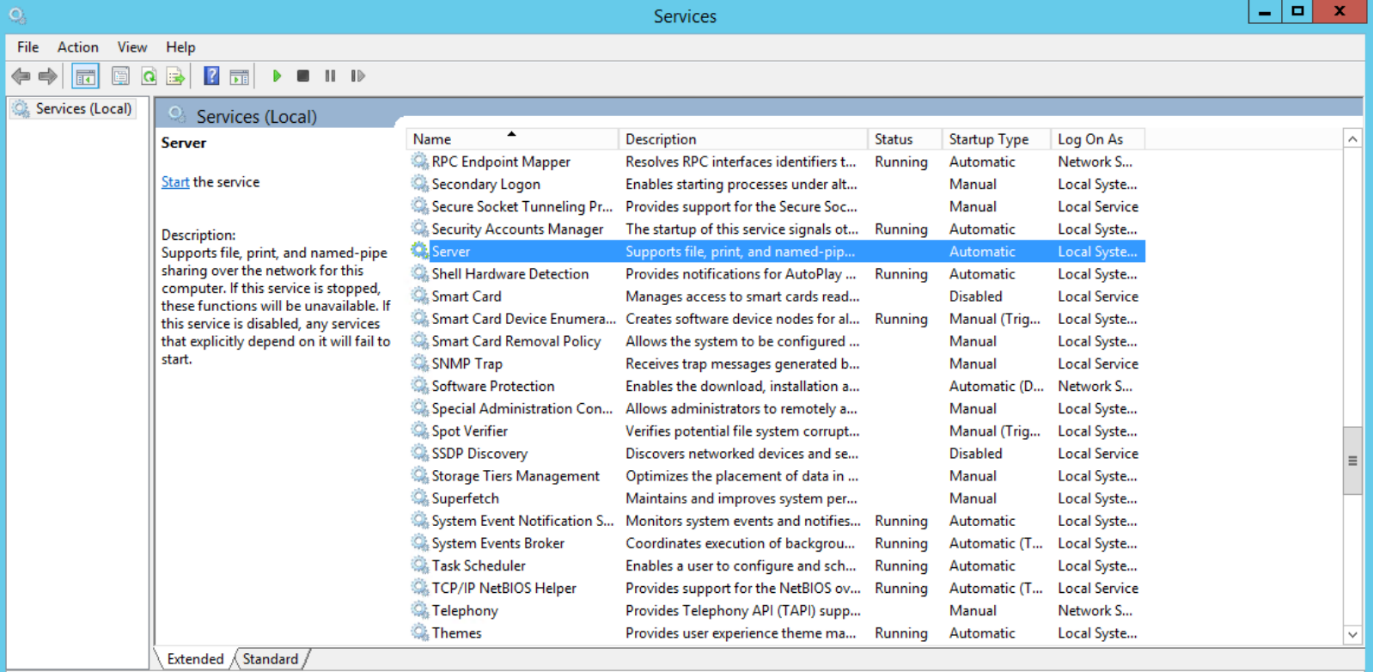1373x672 pixels.
Task: Click the scrollbar down arrow
Action: pyautogui.click(x=1352, y=632)
